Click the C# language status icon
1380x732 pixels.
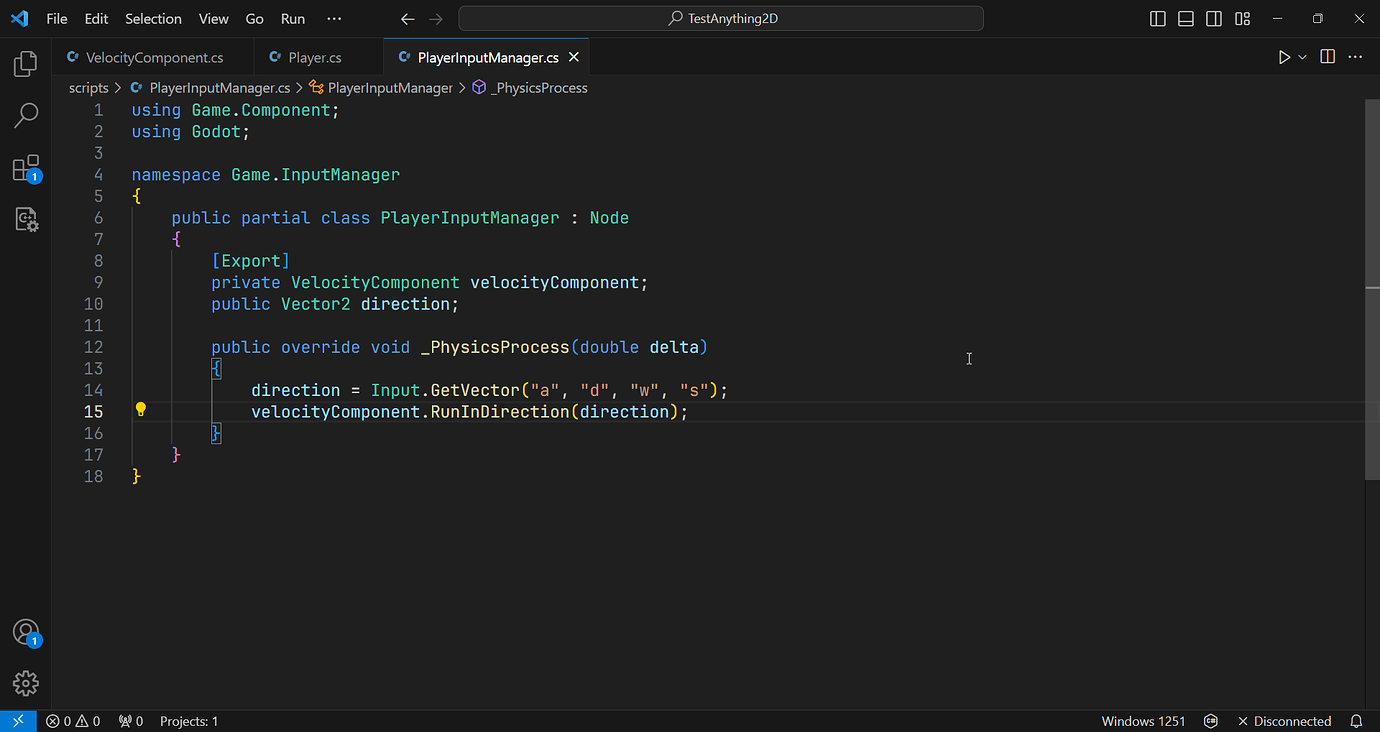click(1211, 721)
